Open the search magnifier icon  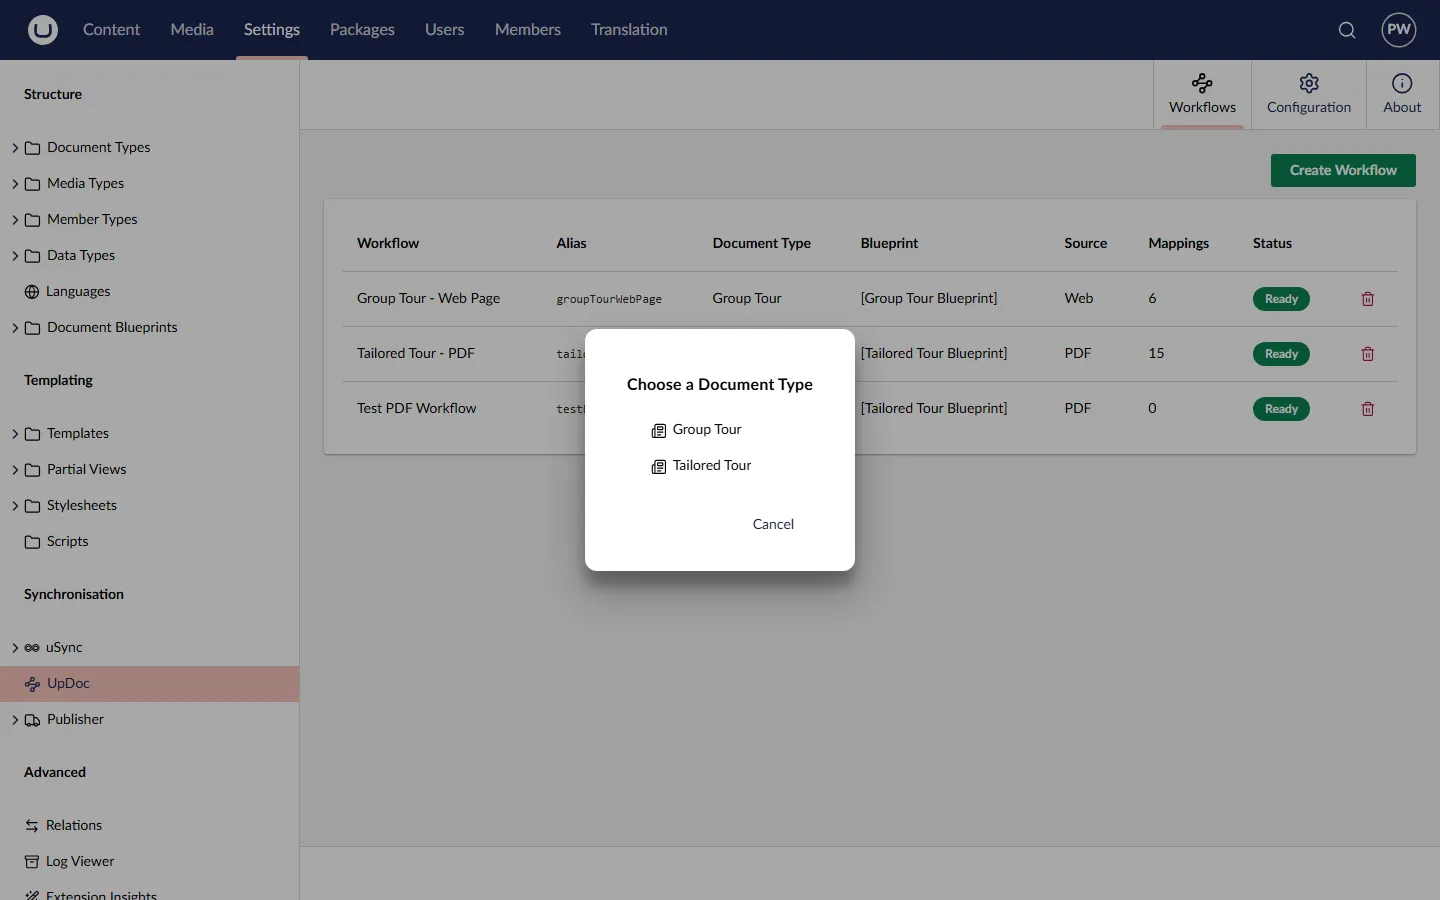1347,30
